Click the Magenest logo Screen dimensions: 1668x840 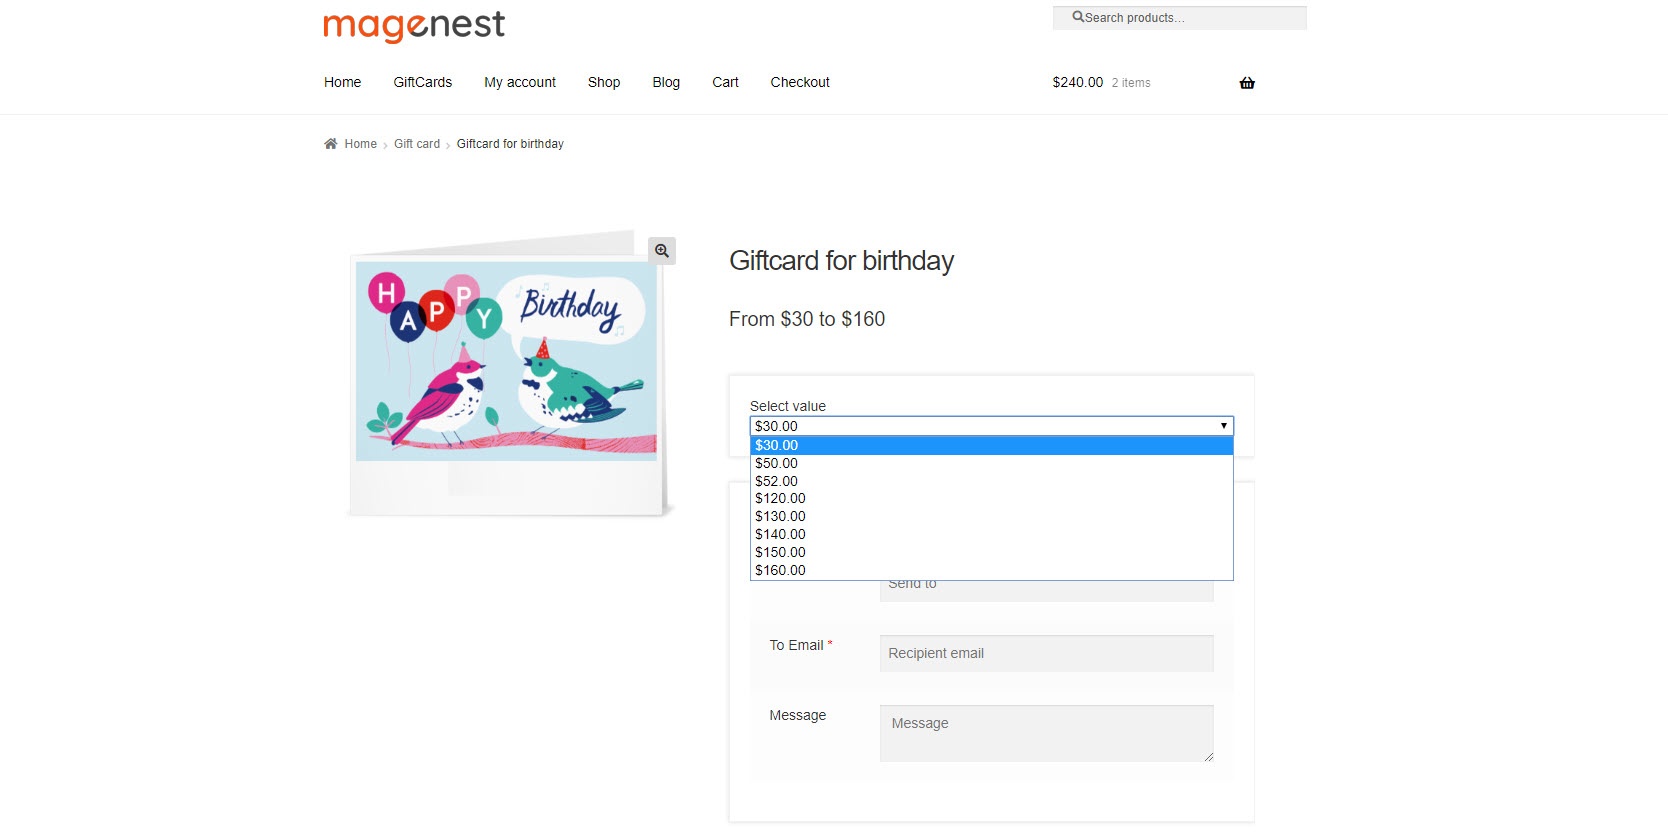click(x=414, y=26)
